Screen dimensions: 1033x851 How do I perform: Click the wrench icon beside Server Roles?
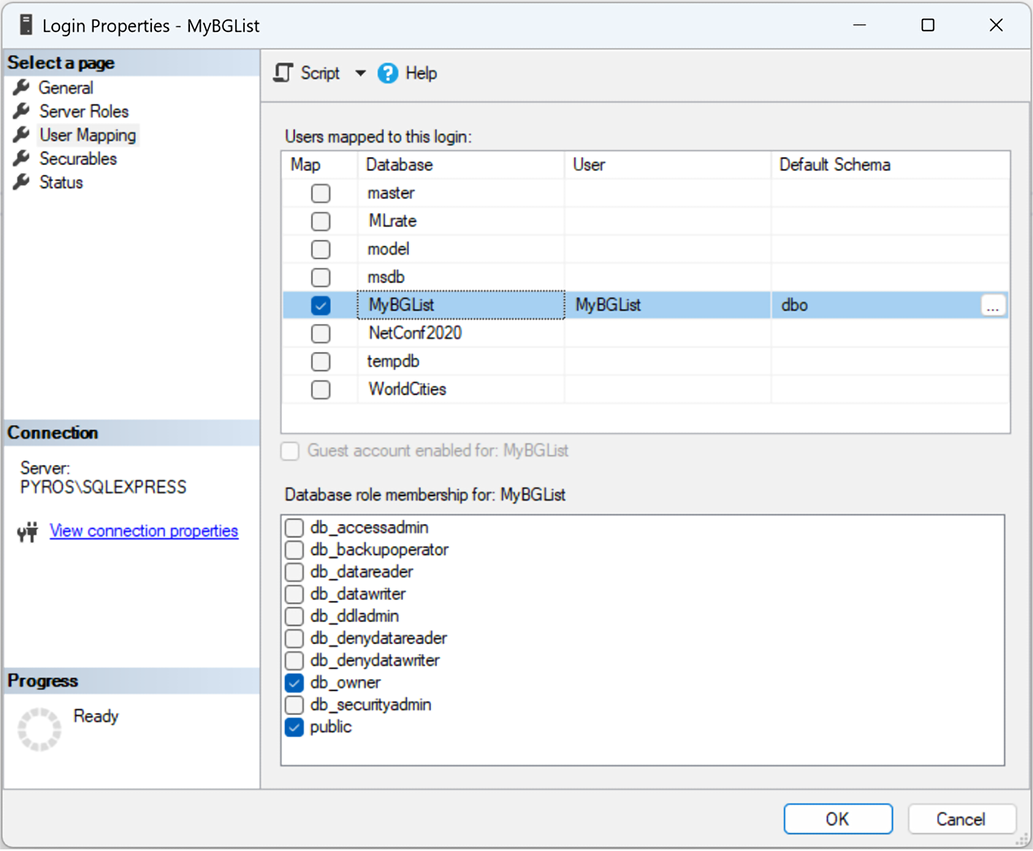click(21, 111)
